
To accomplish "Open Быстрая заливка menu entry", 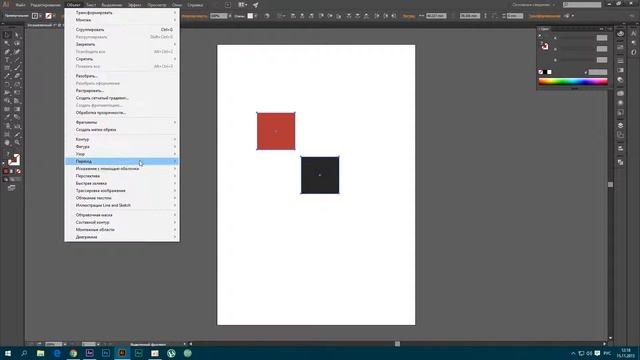I will [122, 183].
